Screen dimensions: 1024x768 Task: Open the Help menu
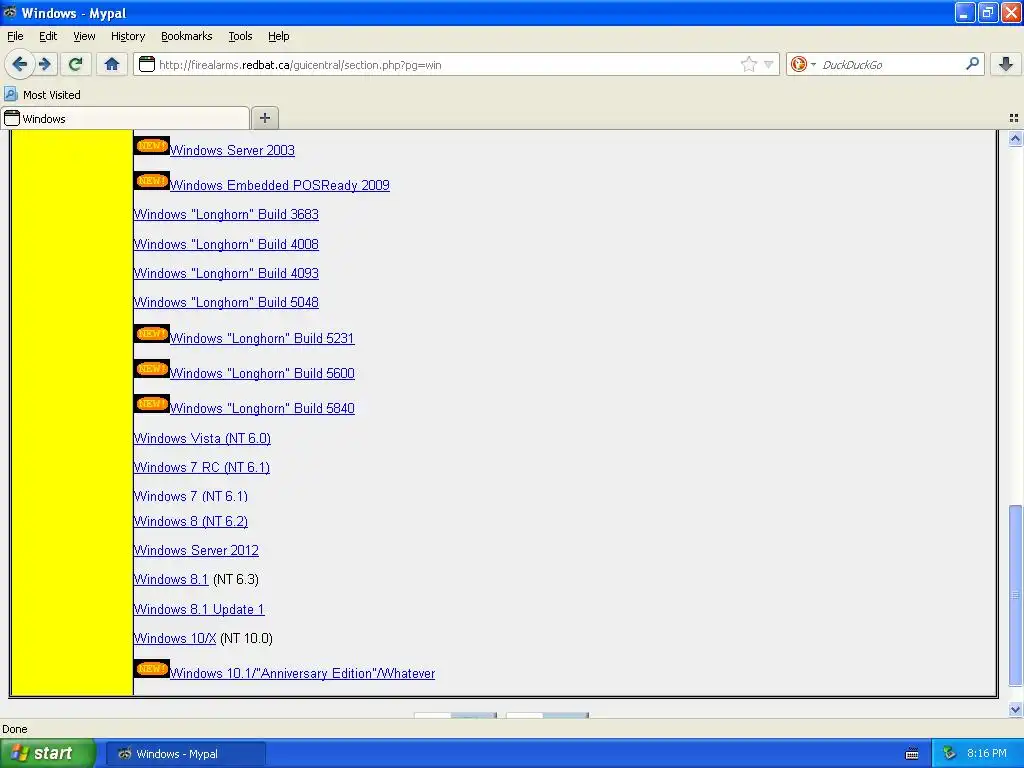coord(278,36)
